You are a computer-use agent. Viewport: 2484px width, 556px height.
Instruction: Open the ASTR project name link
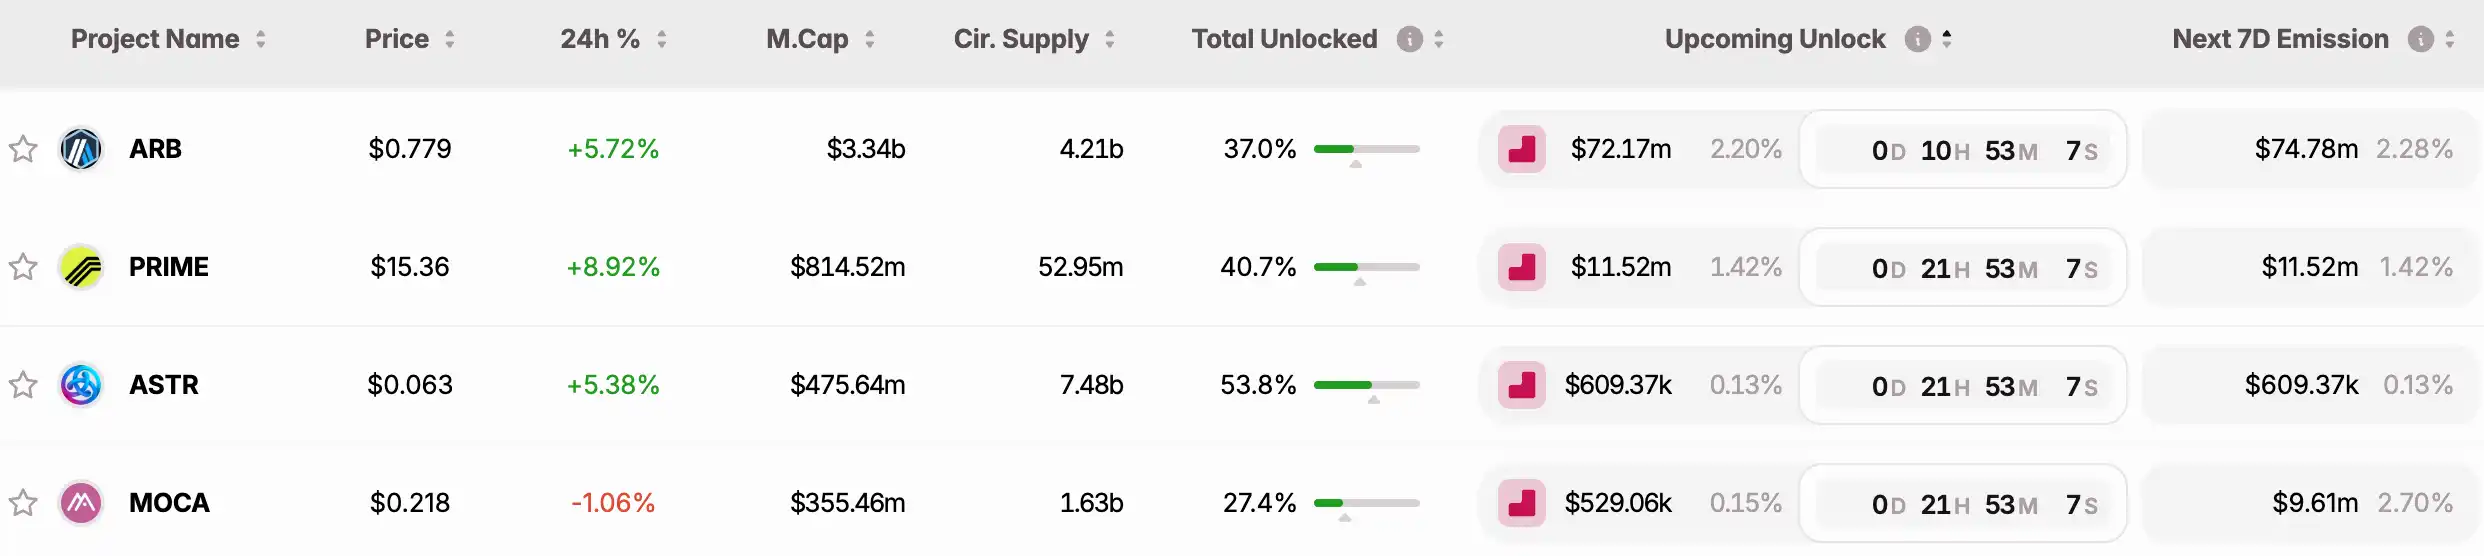(164, 385)
